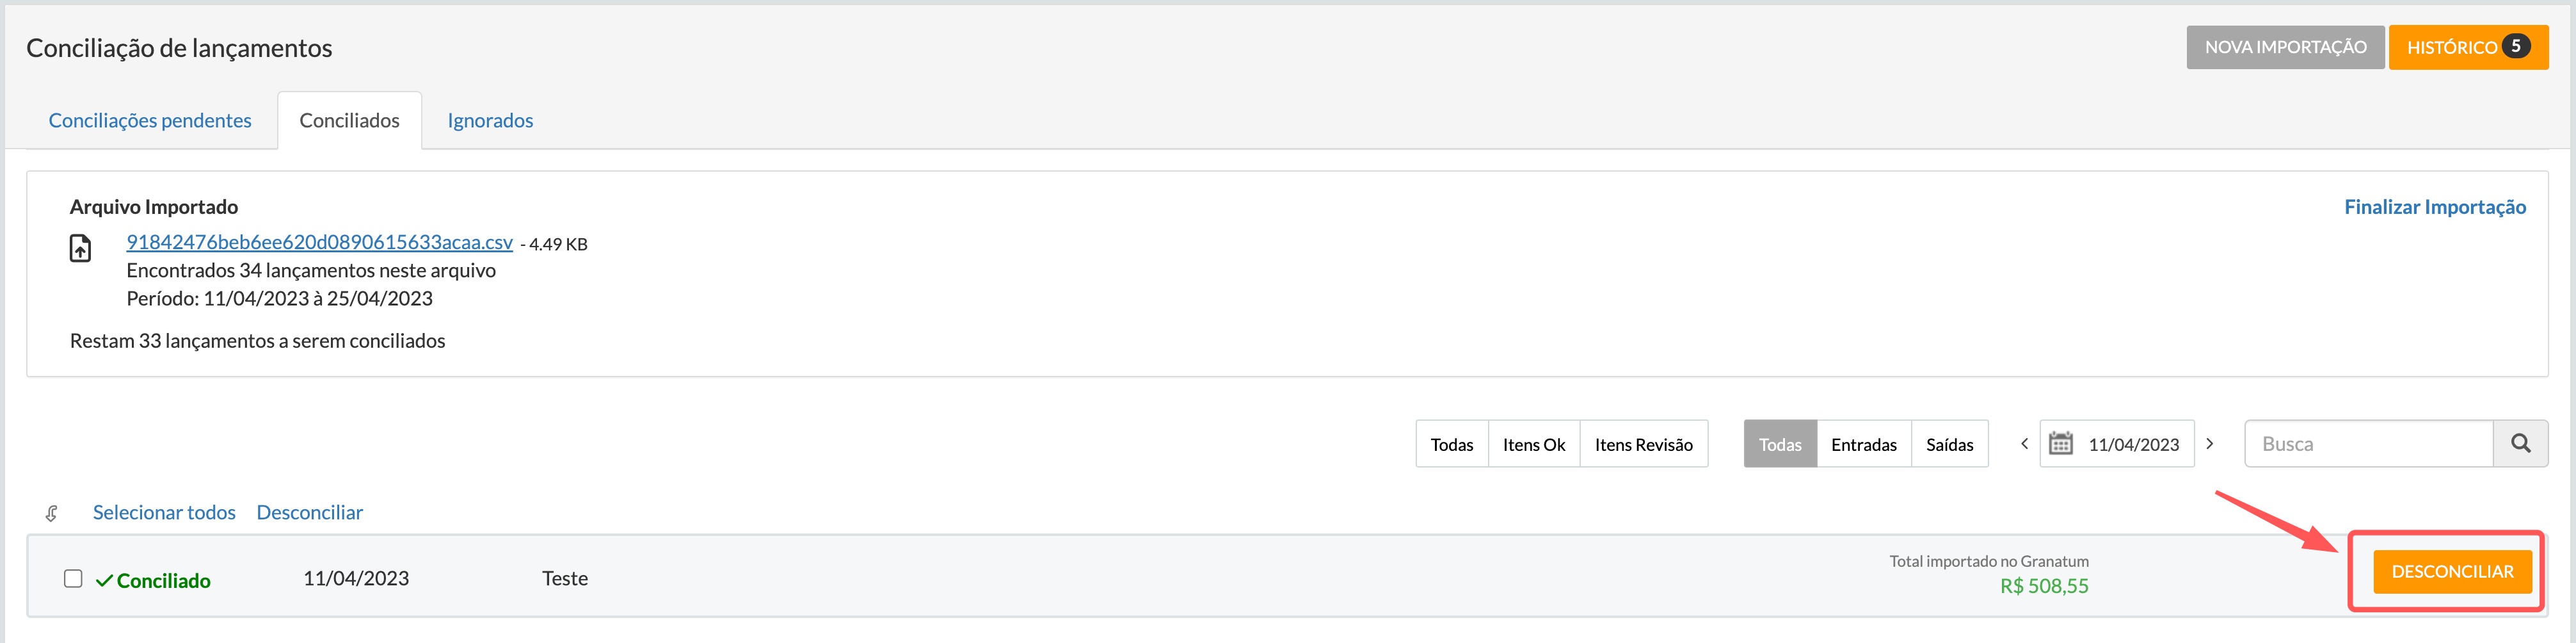Click the imported file upload icon

point(80,248)
